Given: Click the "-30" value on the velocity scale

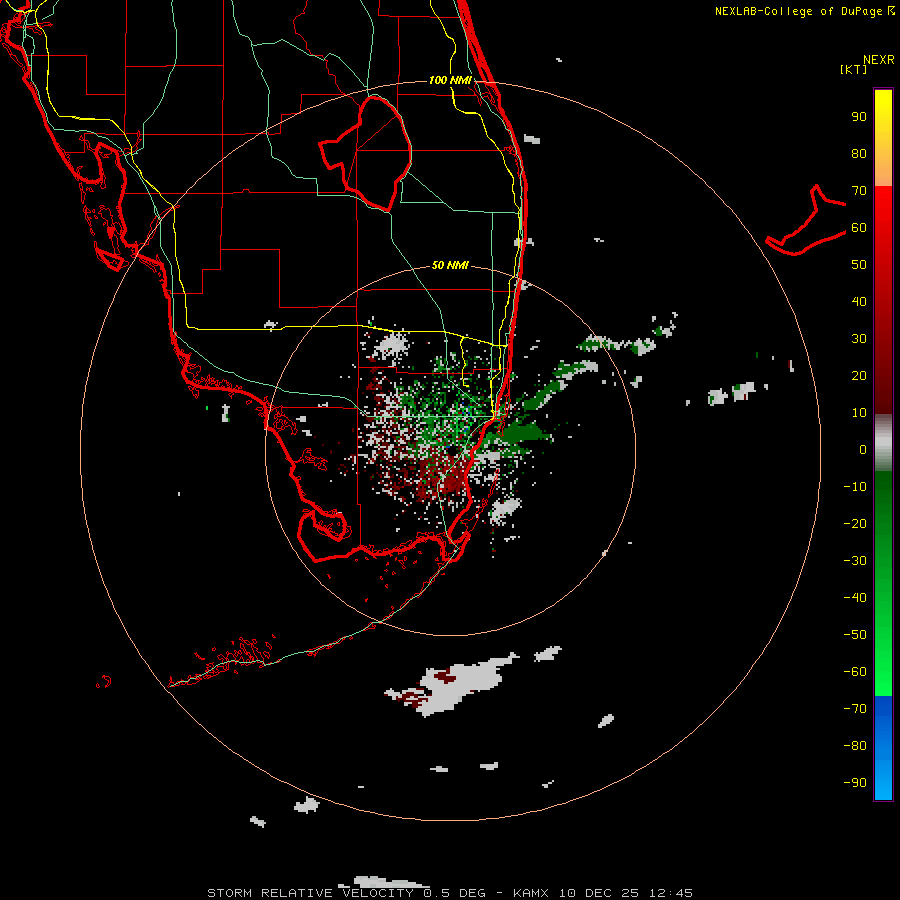Looking at the screenshot, I should [x=855, y=561].
